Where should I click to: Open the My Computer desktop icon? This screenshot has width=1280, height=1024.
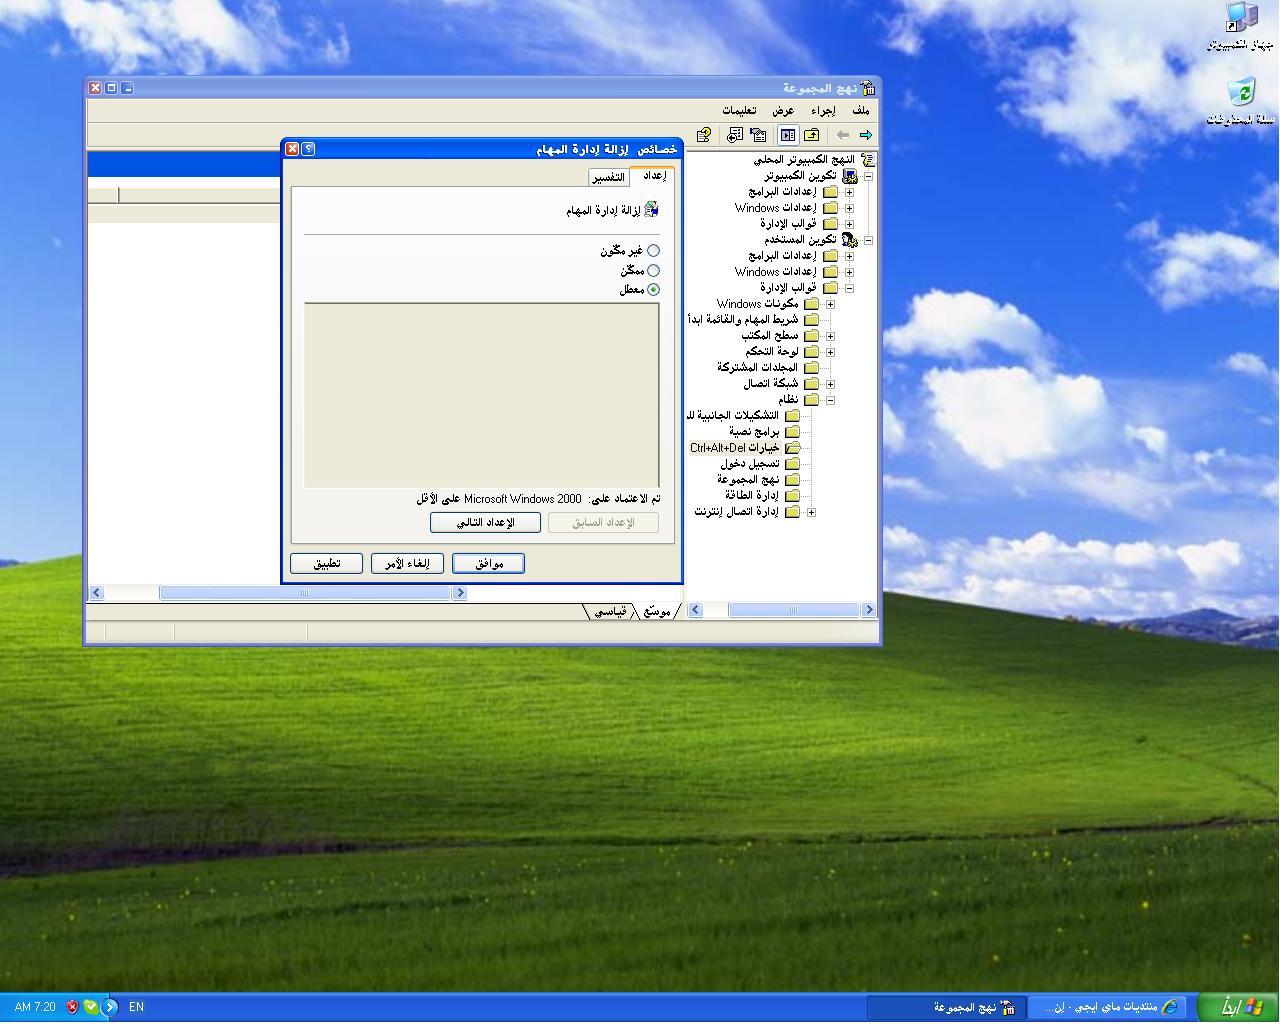click(1241, 18)
